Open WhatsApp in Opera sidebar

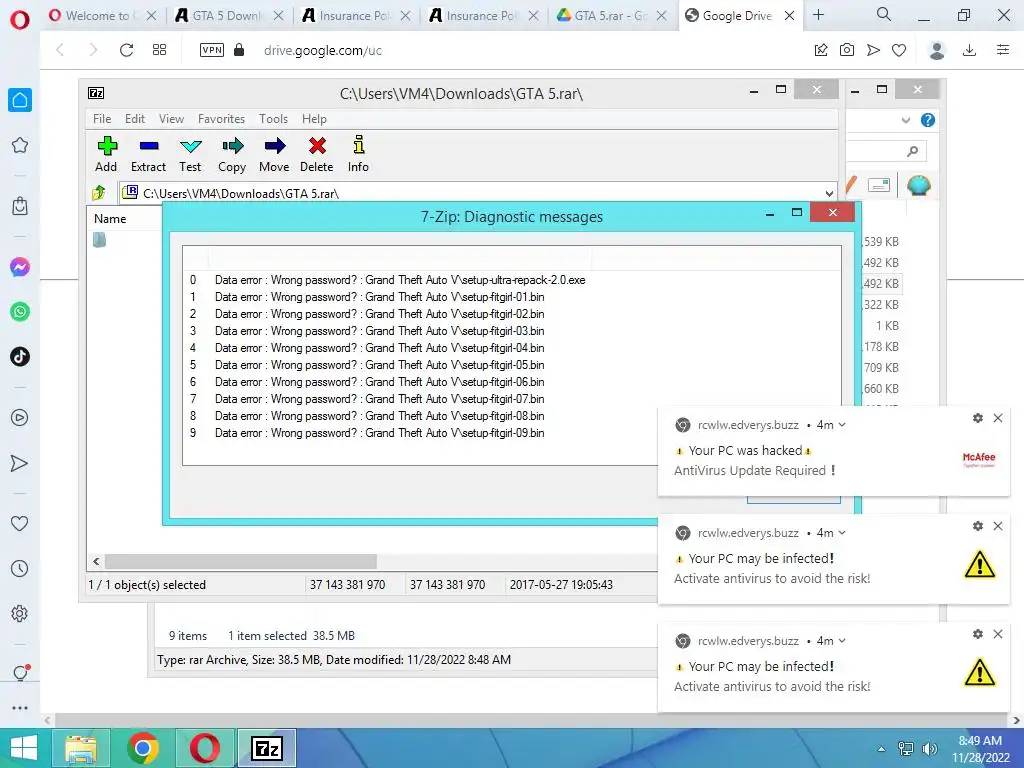pos(20,312)
